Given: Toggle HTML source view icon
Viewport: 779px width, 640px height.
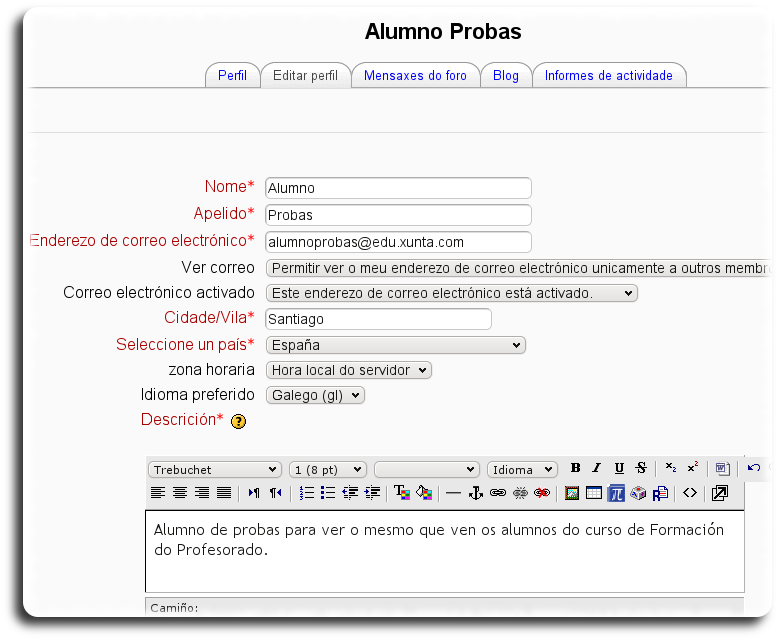Looking at the screenshot, I should [x=690, y=493].
